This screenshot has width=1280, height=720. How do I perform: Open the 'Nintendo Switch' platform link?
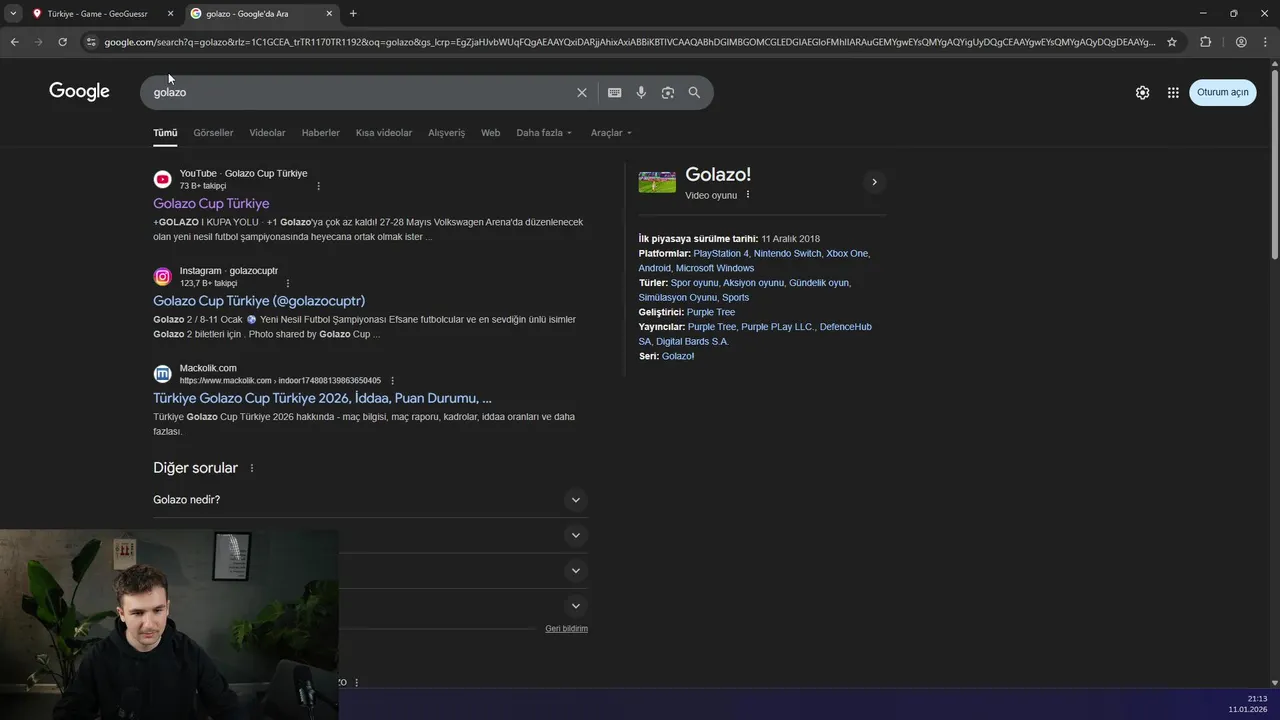787,254
